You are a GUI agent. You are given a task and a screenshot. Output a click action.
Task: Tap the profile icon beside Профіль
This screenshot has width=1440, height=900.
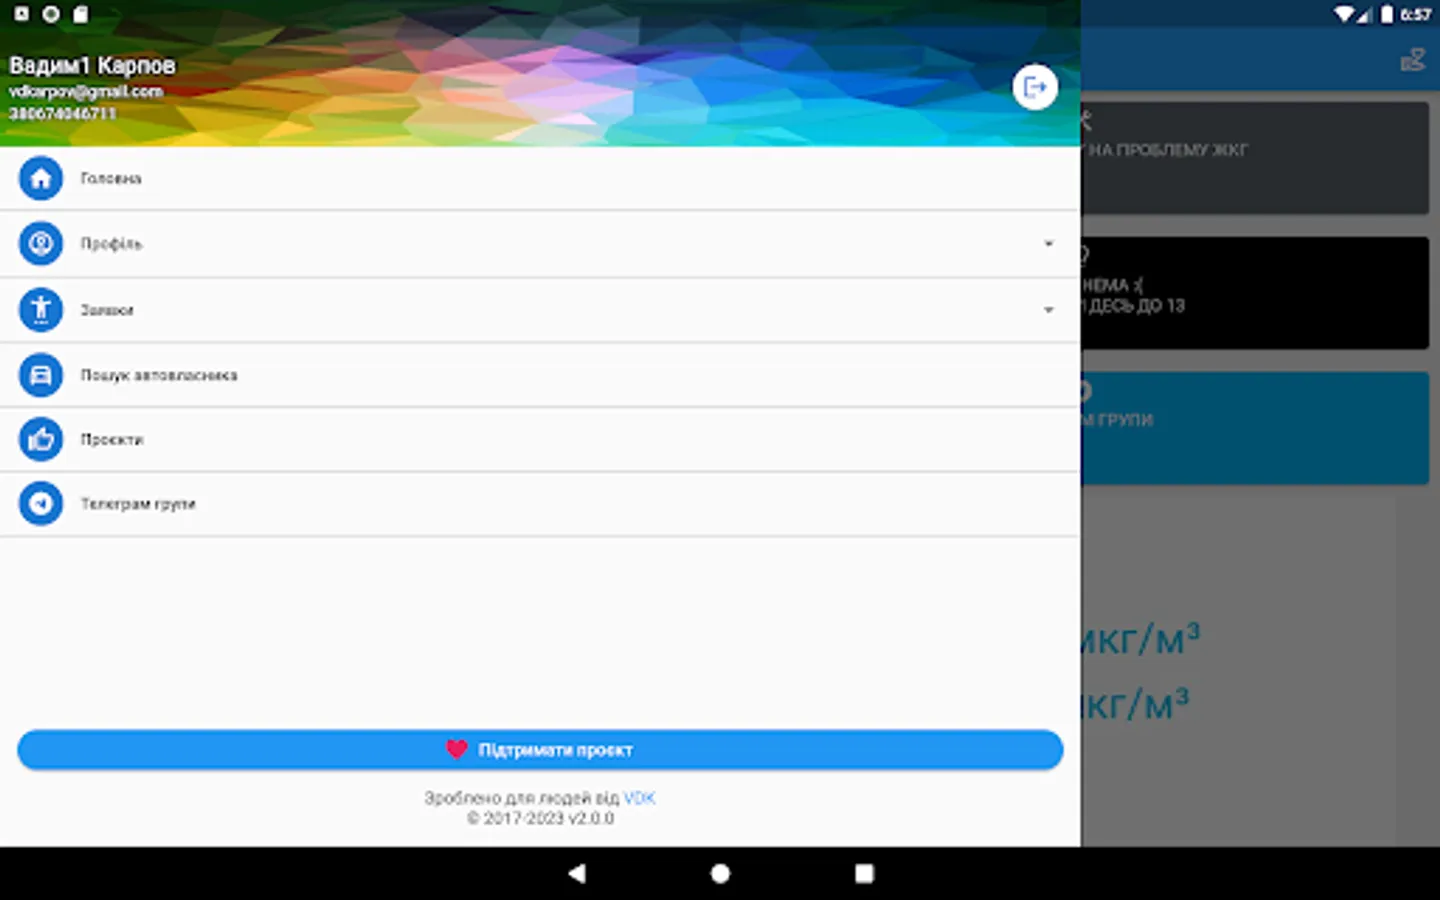tap(41, 244)
